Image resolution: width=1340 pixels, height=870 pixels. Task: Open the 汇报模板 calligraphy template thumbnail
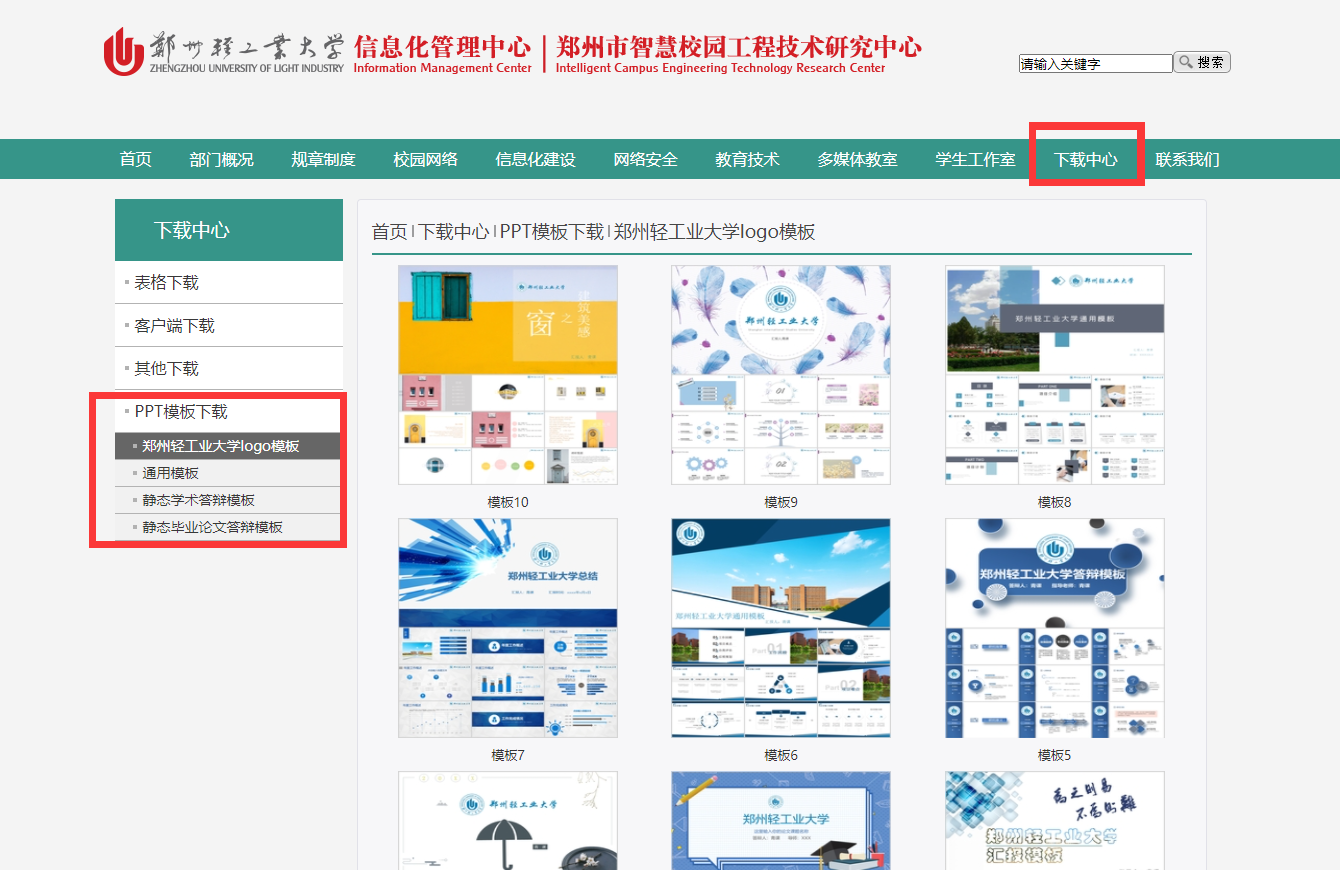pos(1055,820)
